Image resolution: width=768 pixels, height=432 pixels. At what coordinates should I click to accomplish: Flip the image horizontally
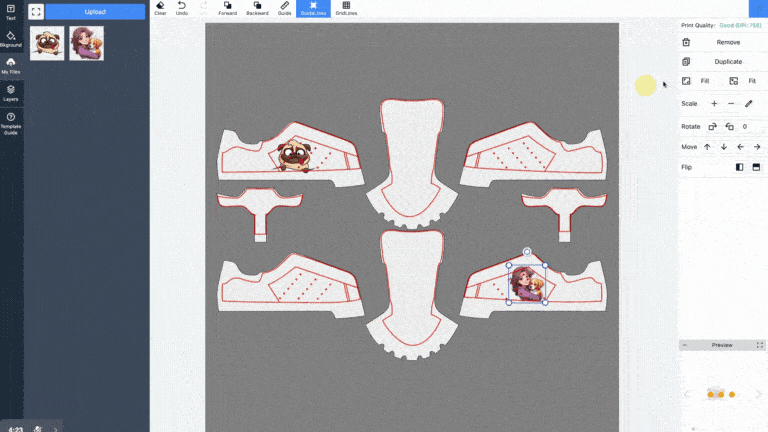pos(740,167)
